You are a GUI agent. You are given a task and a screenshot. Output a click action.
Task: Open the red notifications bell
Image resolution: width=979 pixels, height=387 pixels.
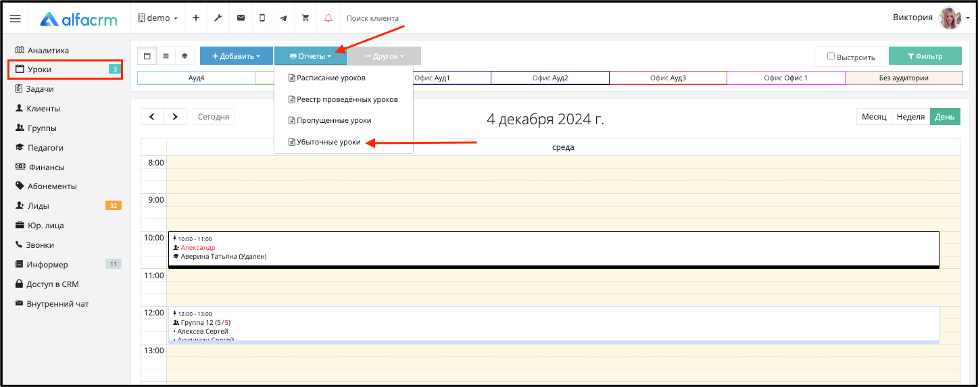(328, 18)
